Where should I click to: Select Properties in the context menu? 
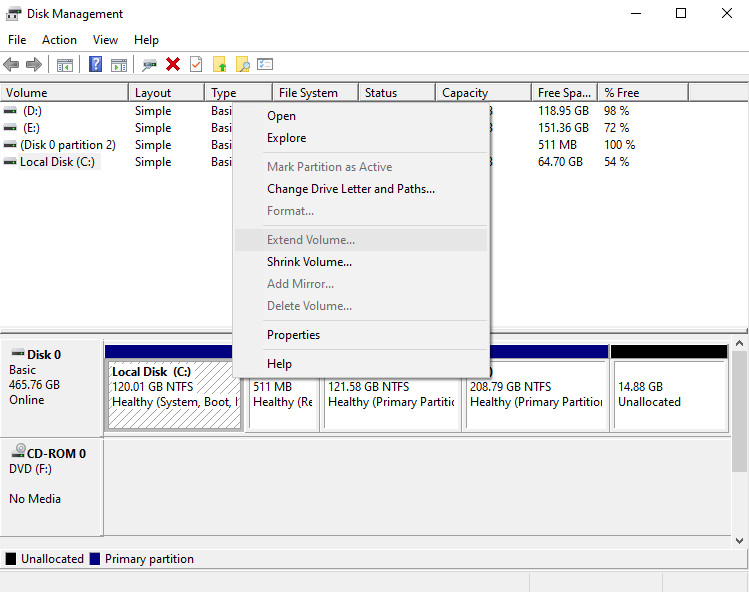tap(361, 335)
